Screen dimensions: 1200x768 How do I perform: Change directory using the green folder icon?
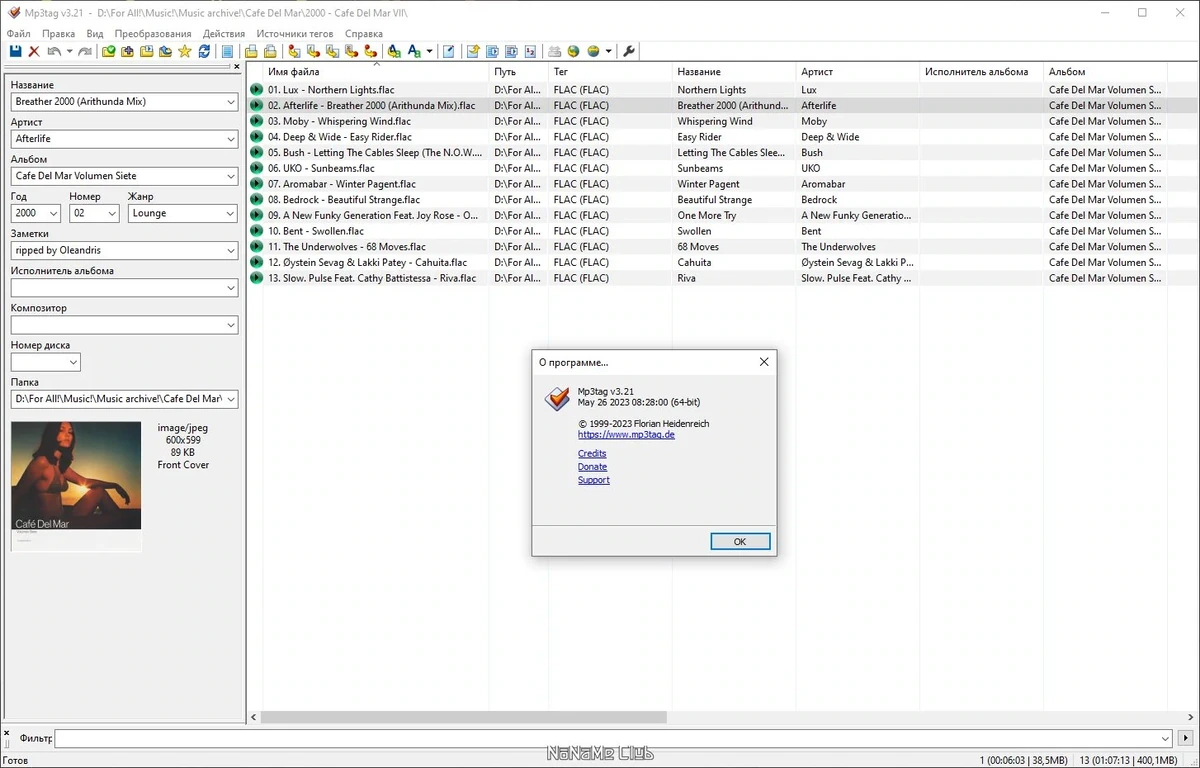coord(109,51)
